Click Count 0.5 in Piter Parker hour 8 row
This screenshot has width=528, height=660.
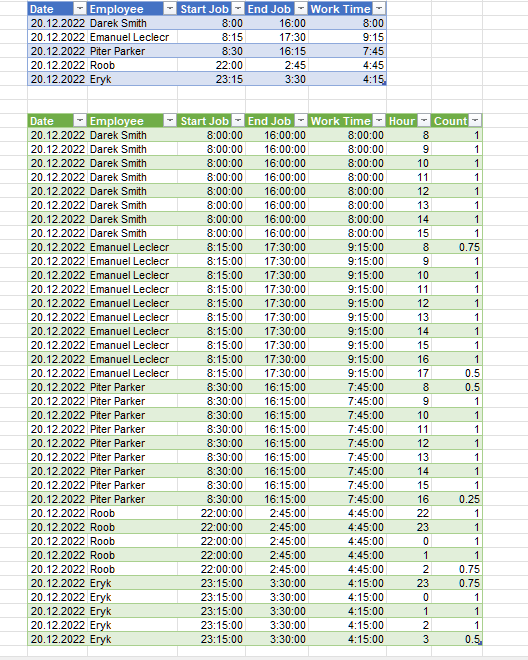click(456, 387)
